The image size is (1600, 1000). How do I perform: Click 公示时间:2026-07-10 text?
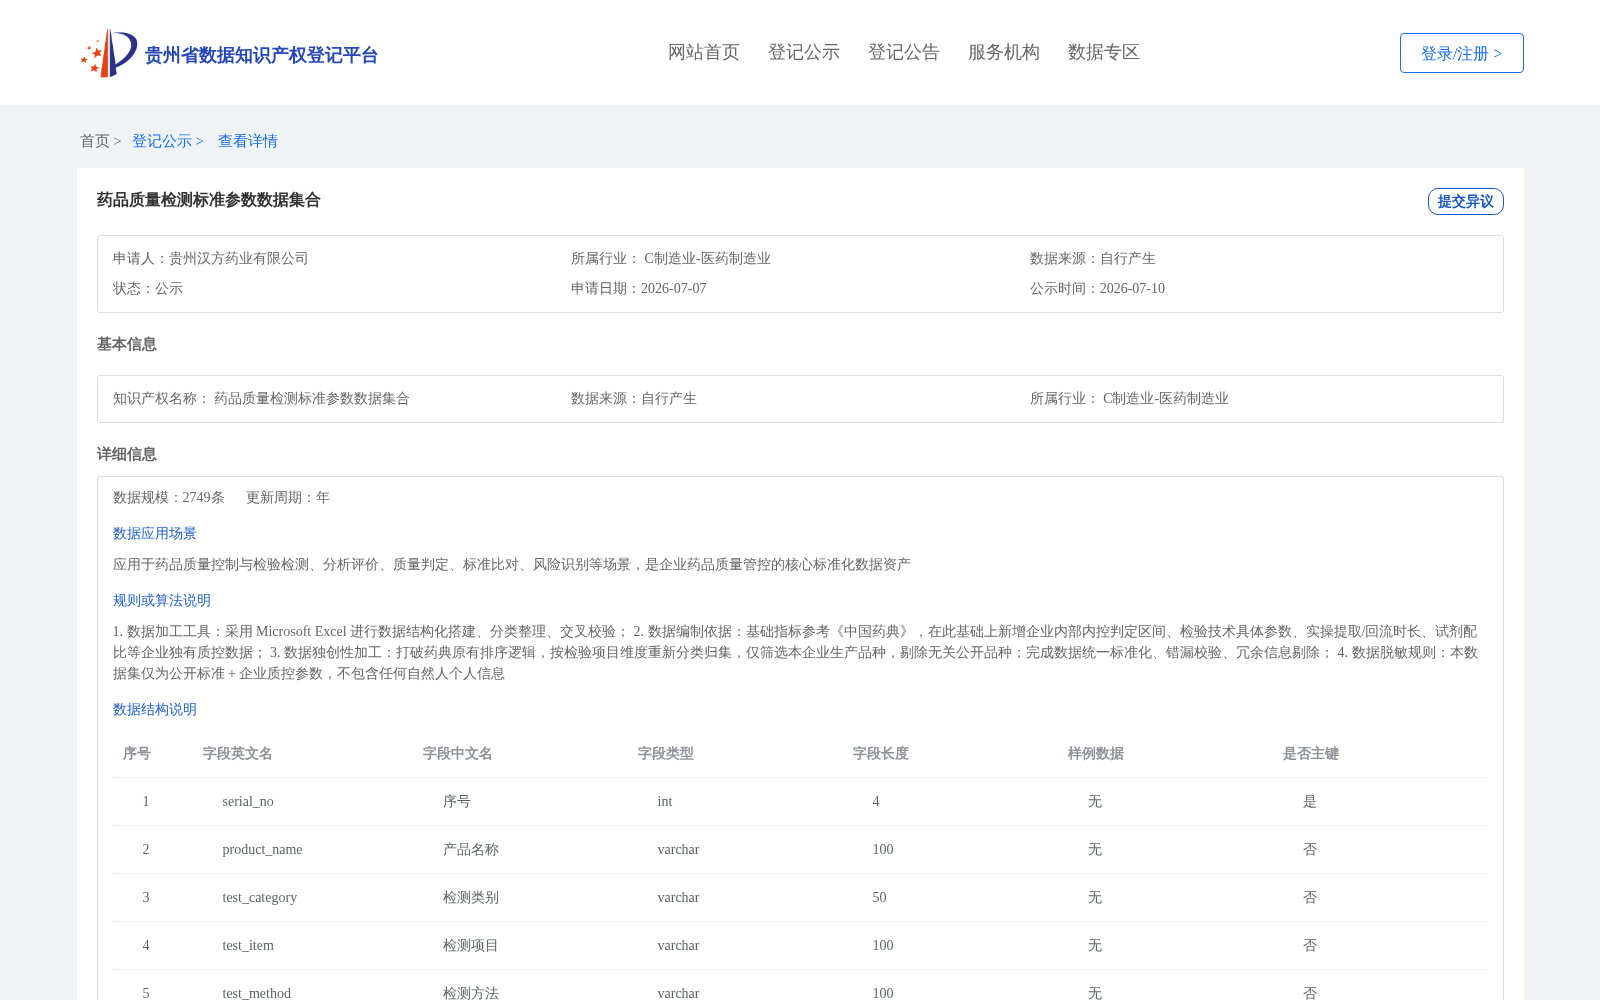pos(1097,288)
